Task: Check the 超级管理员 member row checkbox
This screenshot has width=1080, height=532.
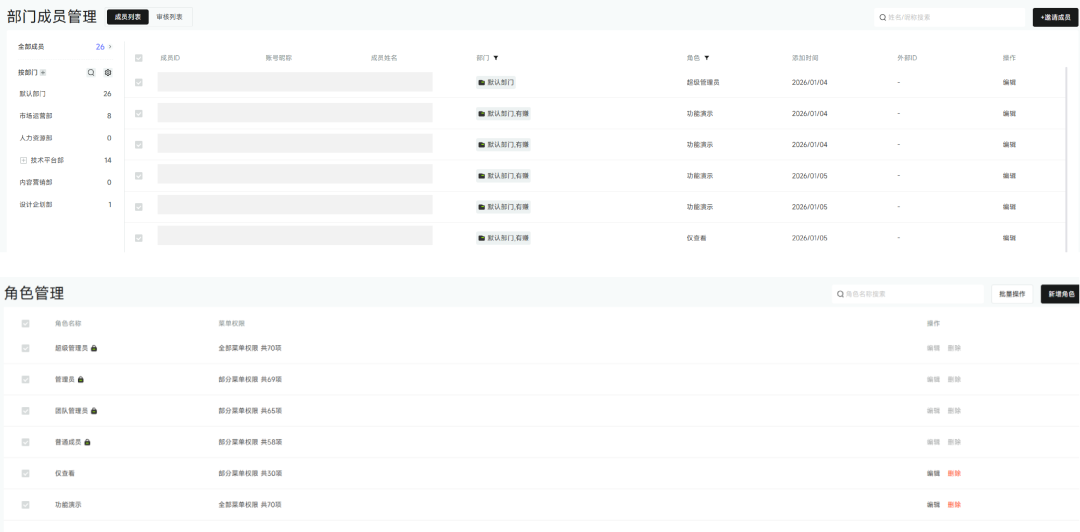Action: coord(138,82)
